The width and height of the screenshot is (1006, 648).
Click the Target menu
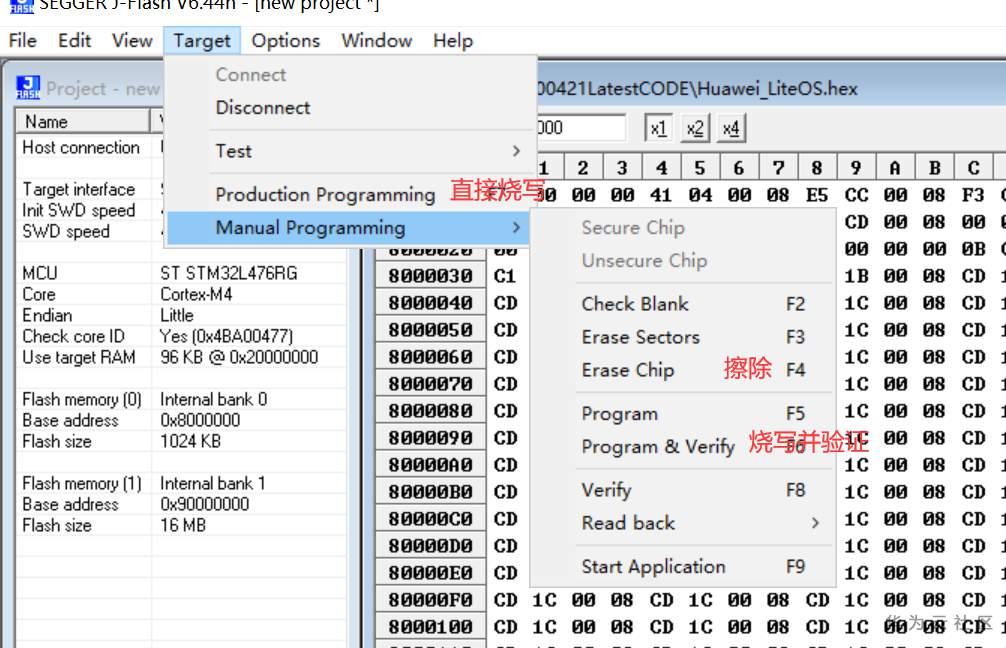click(201, 40)
